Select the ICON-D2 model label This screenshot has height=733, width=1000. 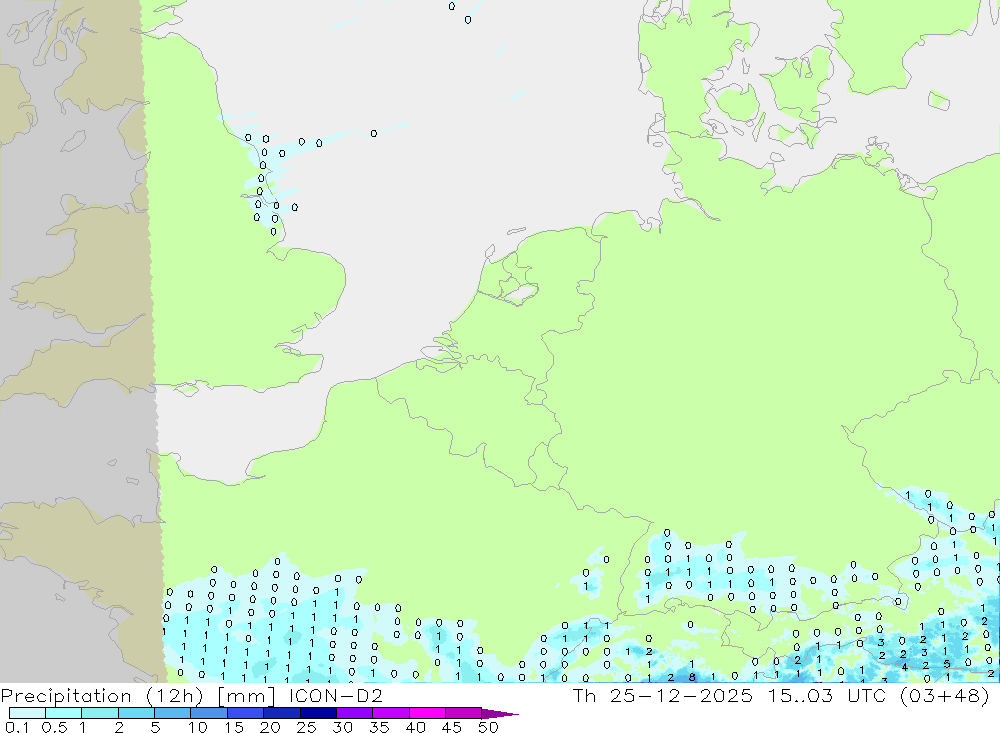point(336,695)
